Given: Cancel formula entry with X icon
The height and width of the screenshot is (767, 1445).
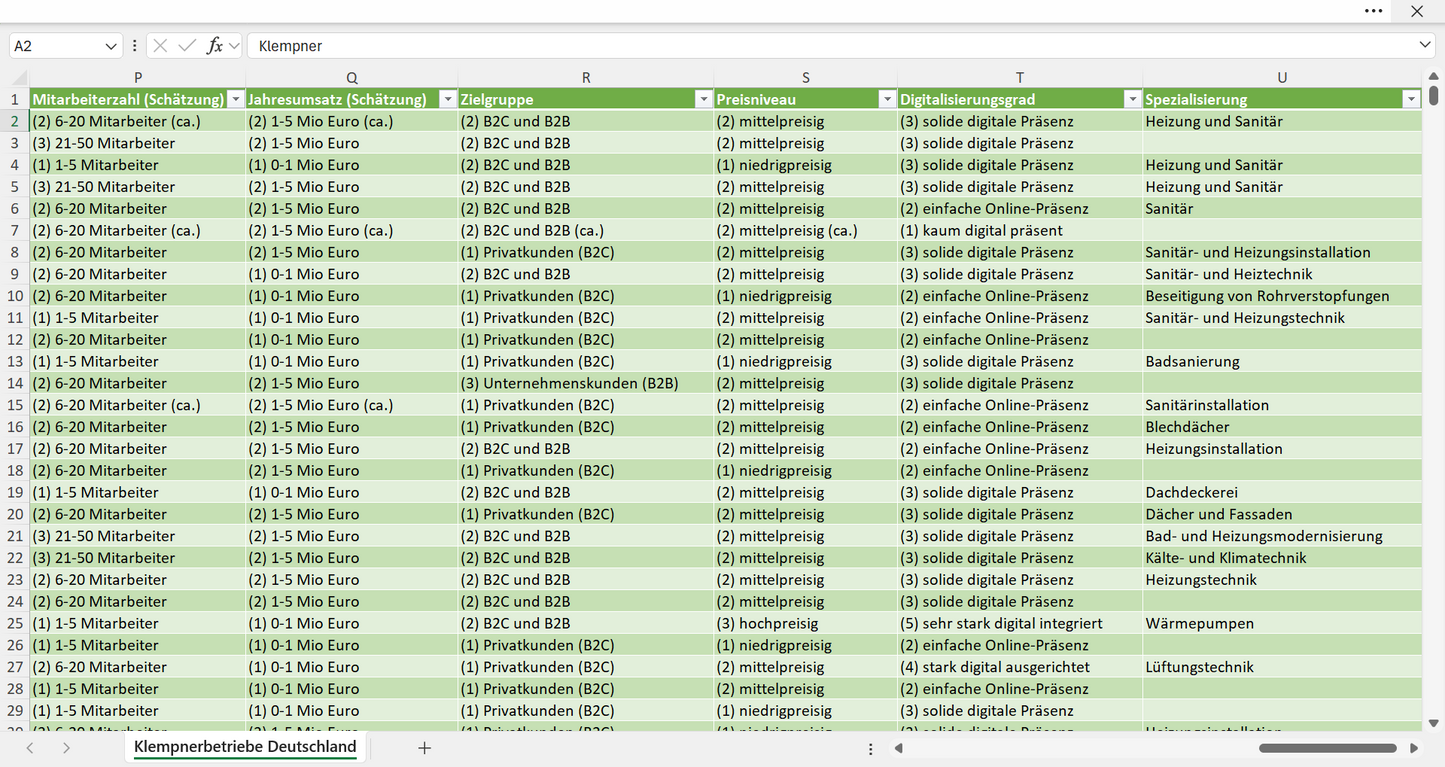Looking at the screenshot, I should (160, 46).
